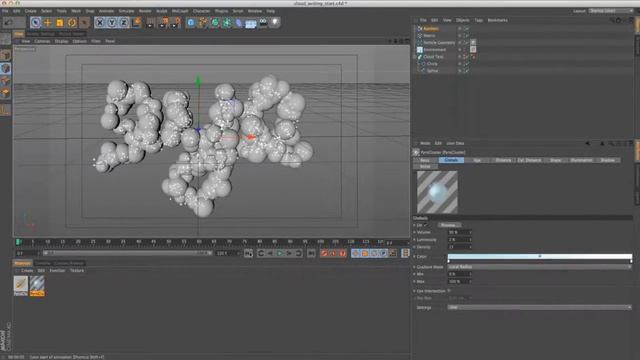640x360 pixels.
Task: Open the Character menu
Action: tap(201, 11)
